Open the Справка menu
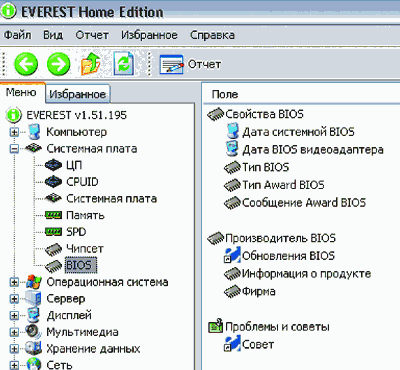The image size is (400, 370). coord(212,35)
